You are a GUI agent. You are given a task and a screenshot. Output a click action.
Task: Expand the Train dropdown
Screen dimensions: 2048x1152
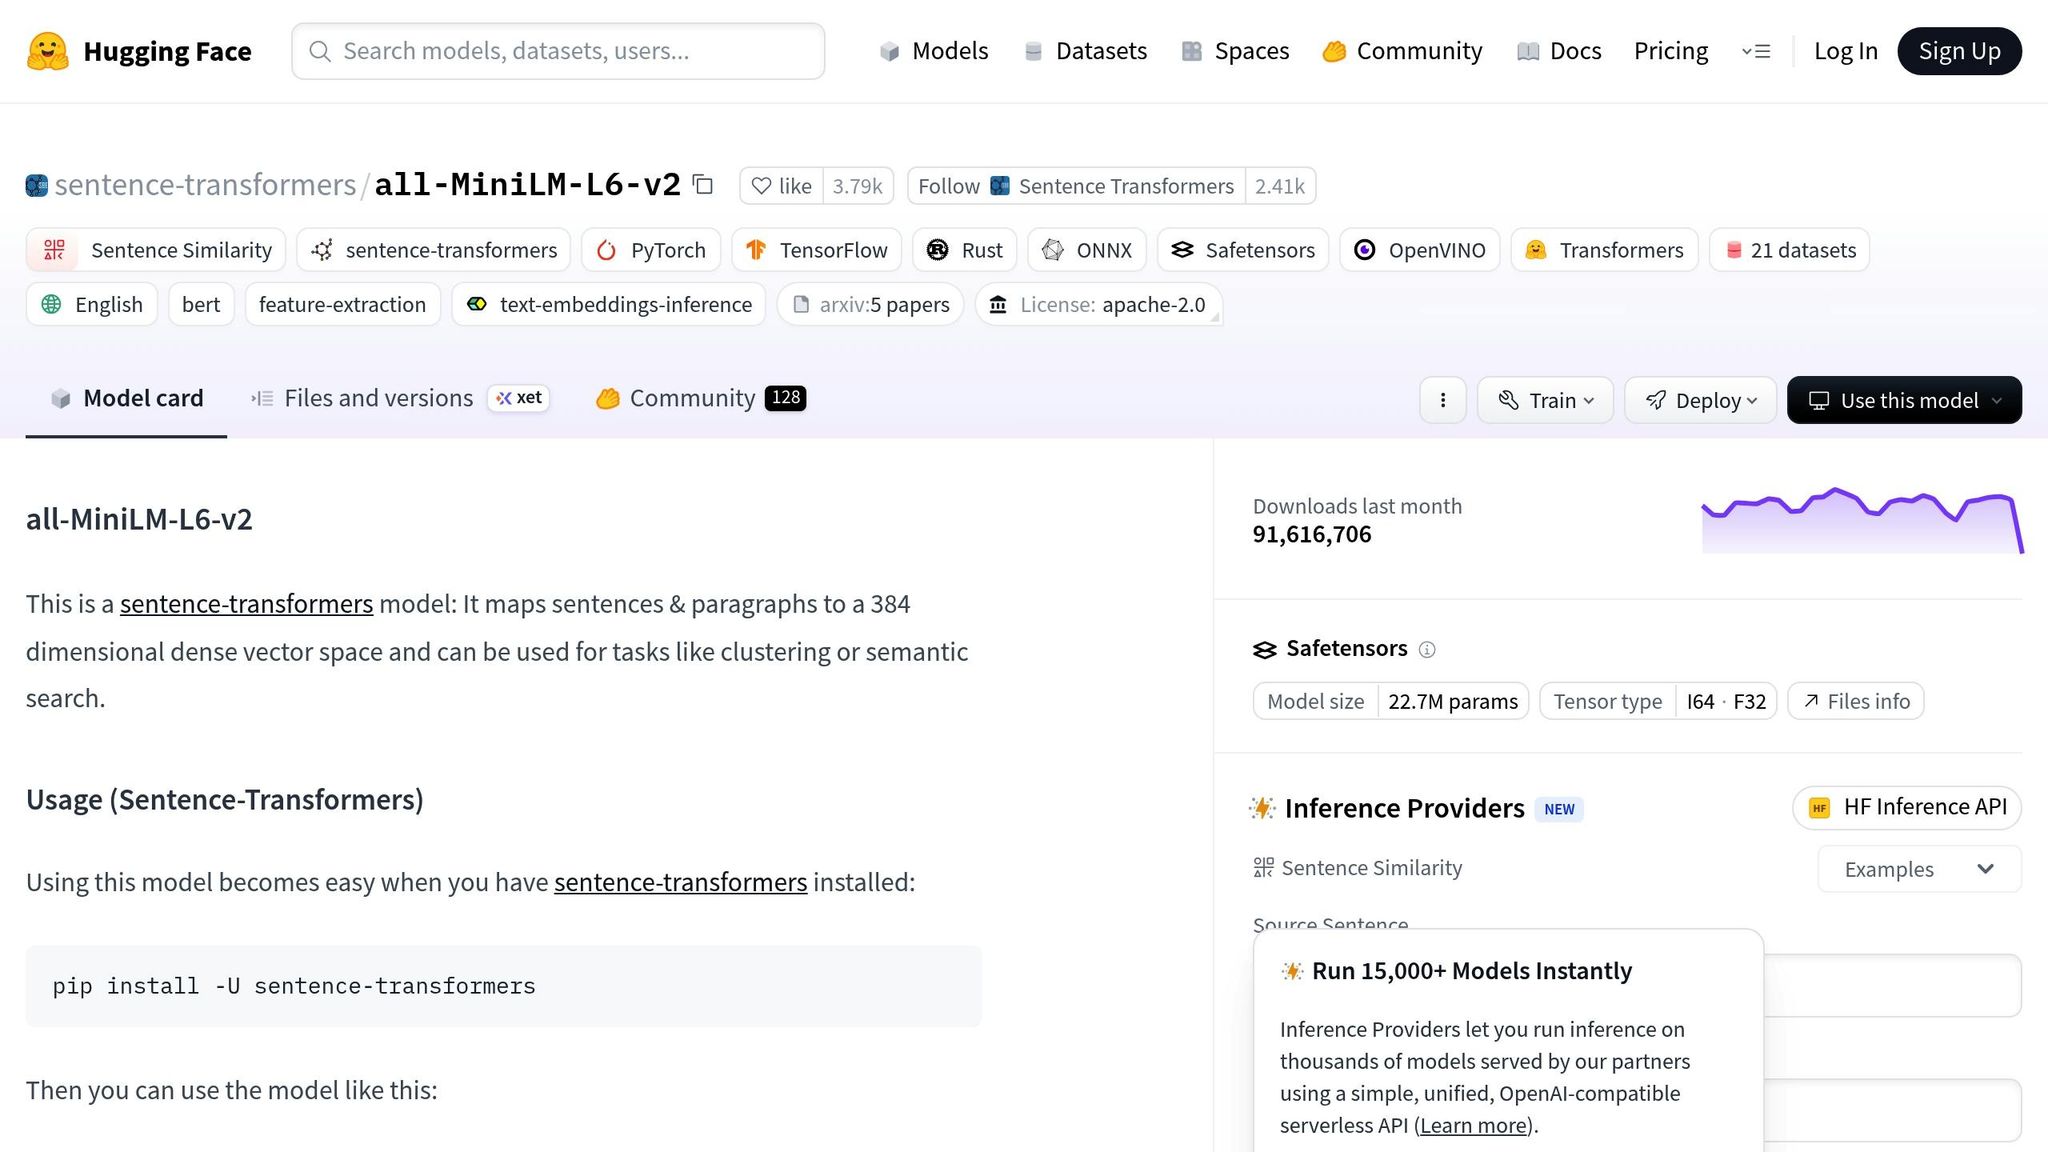pyautogui.click(x=1545, y=400)
